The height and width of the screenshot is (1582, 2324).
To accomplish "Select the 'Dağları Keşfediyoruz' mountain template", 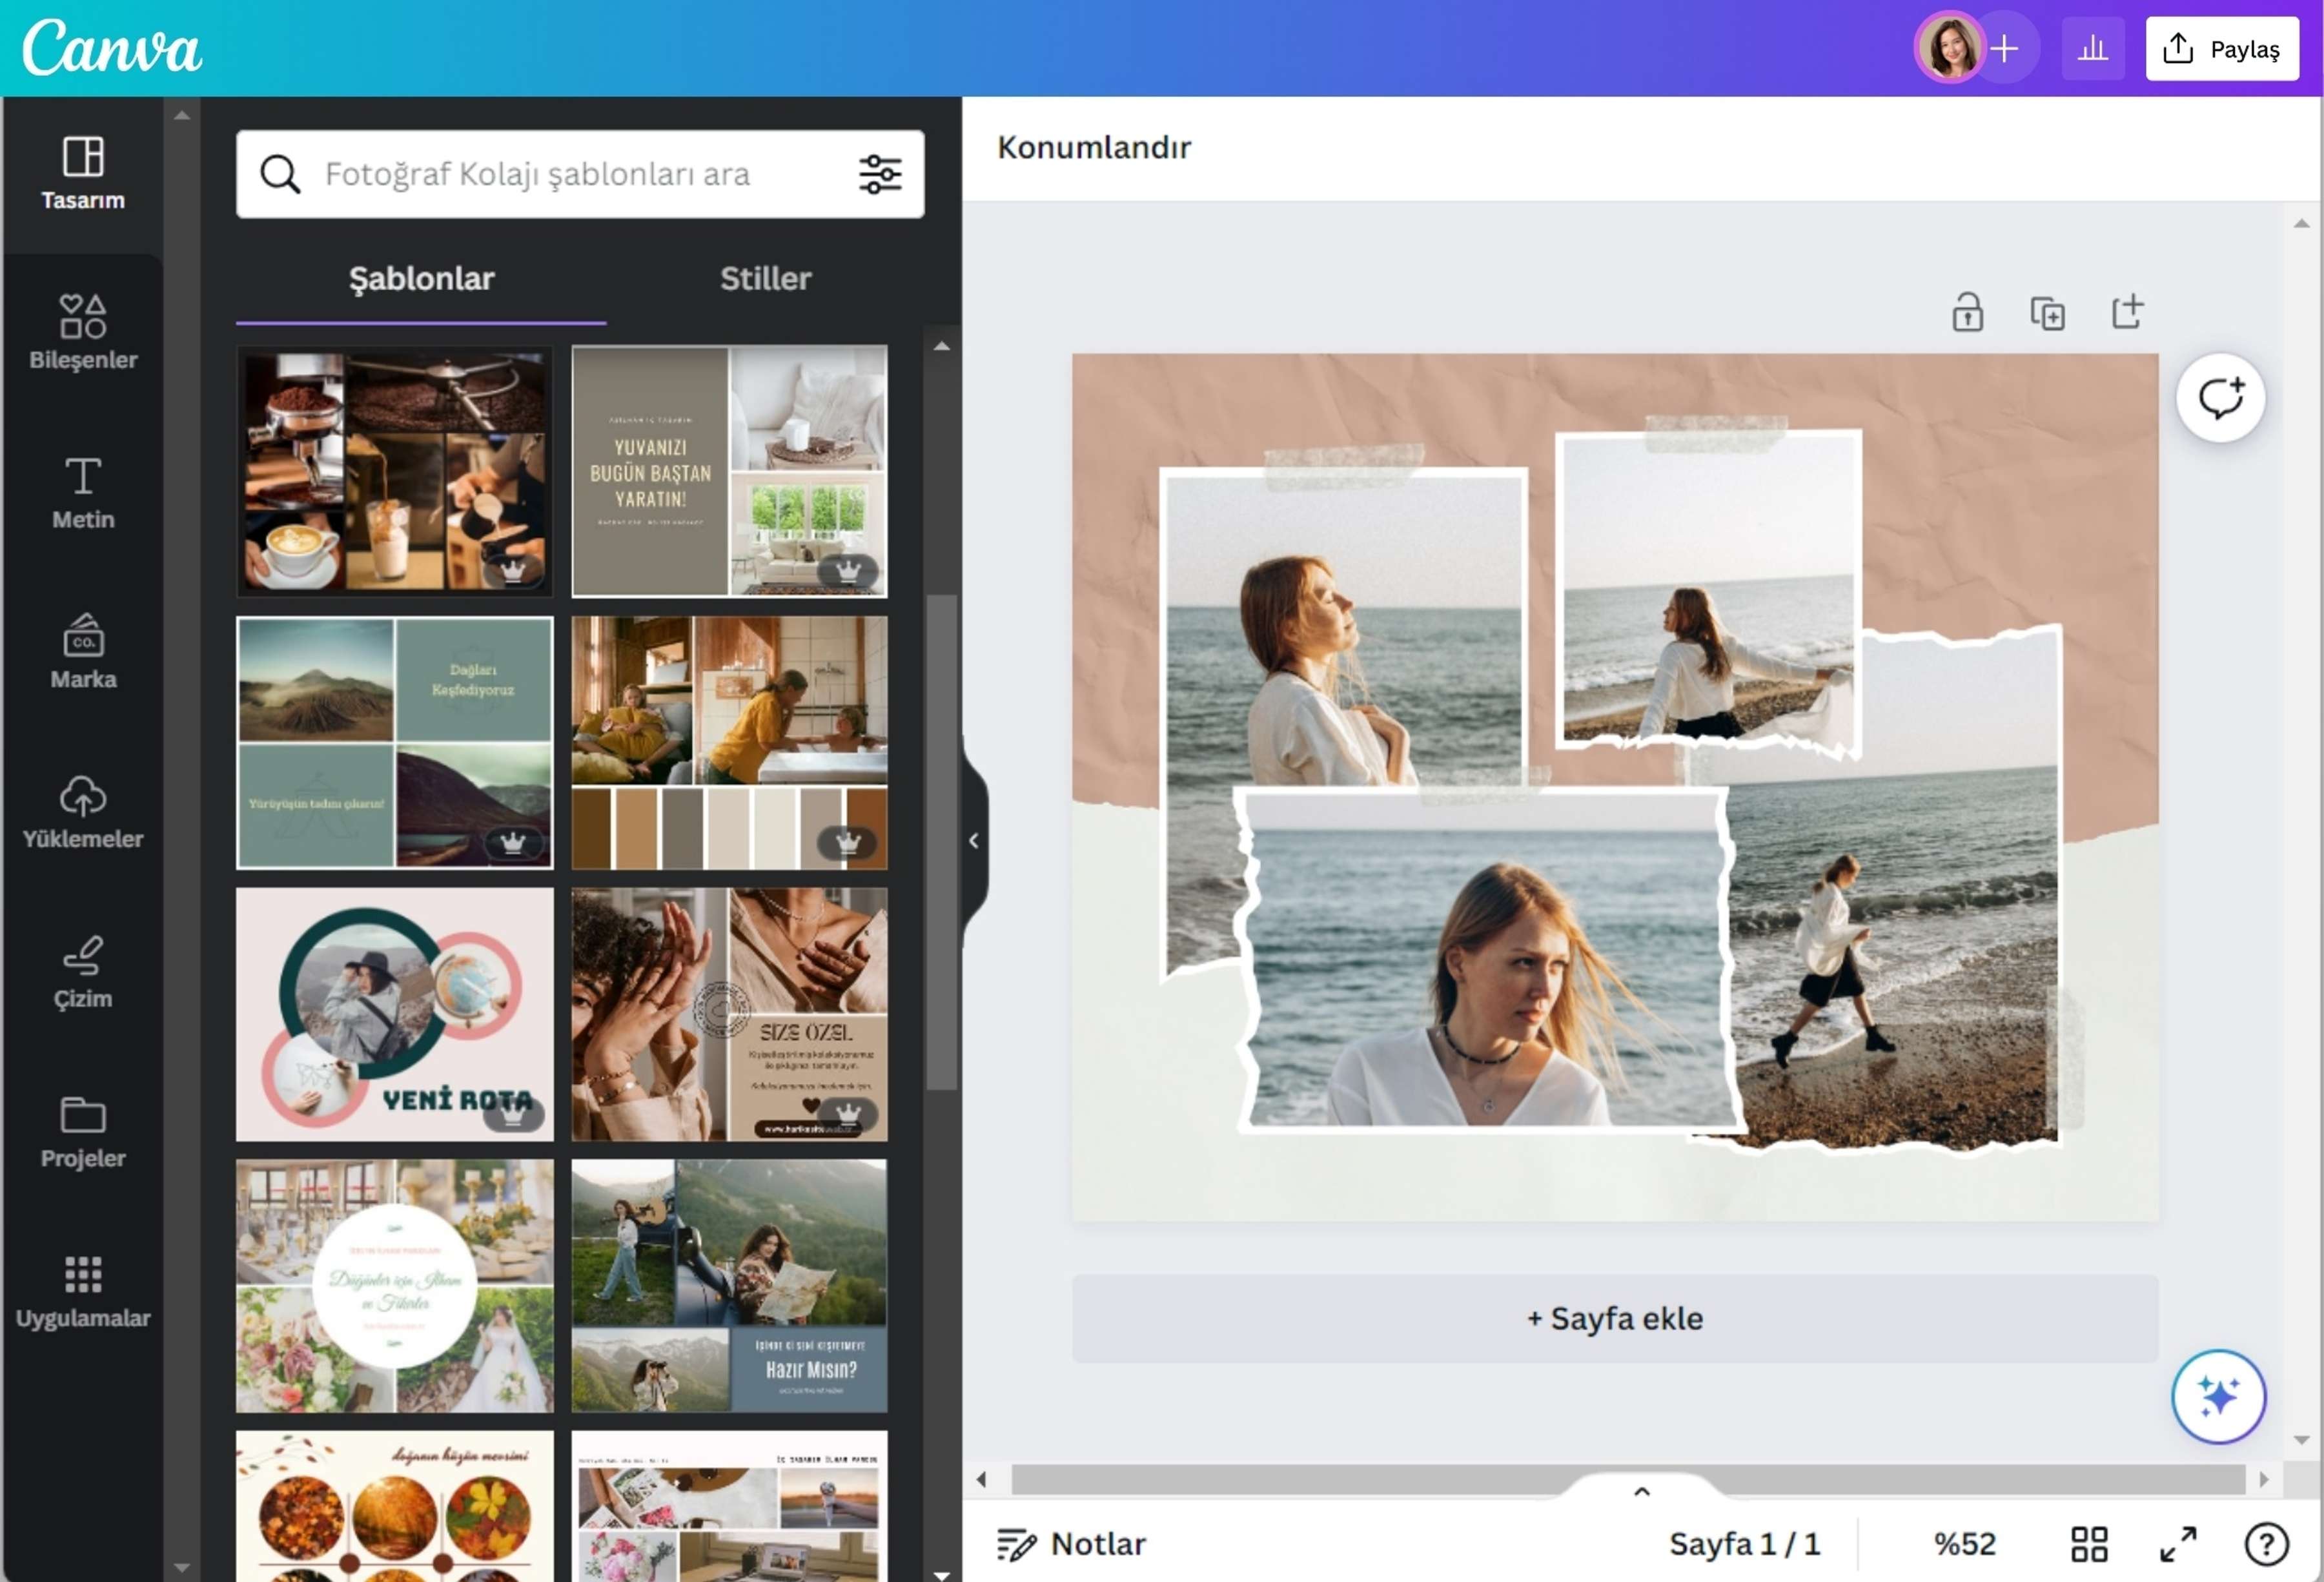I will pyautogui.click(x=394, y=742).
